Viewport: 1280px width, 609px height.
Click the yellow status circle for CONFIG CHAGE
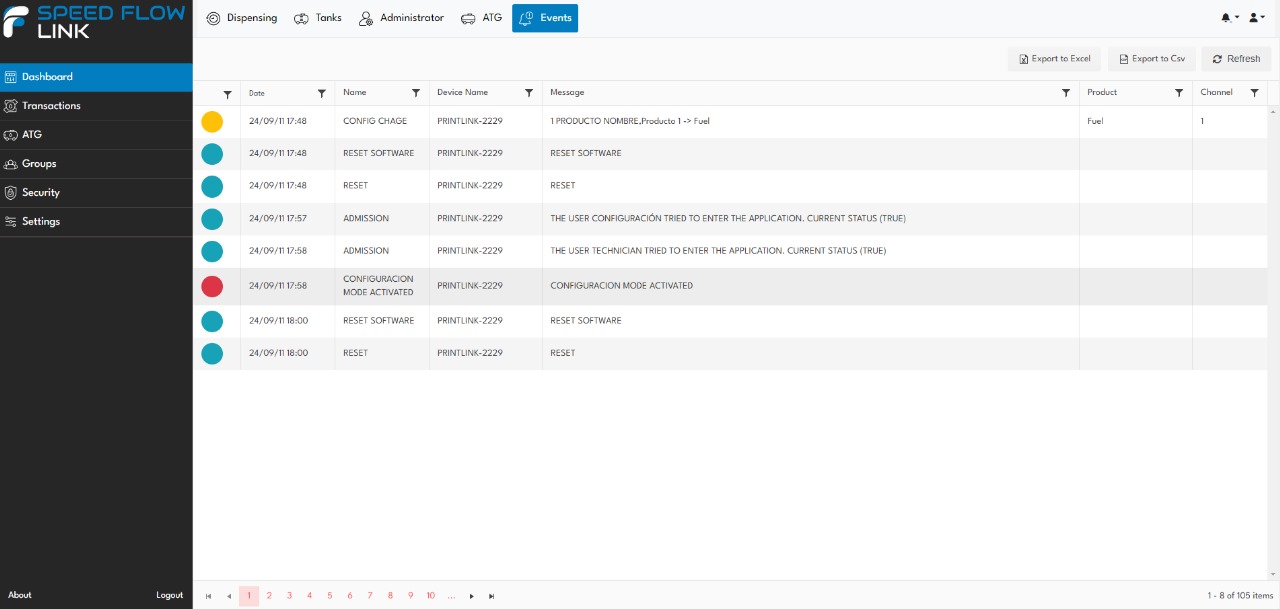(x=212, y=121)
